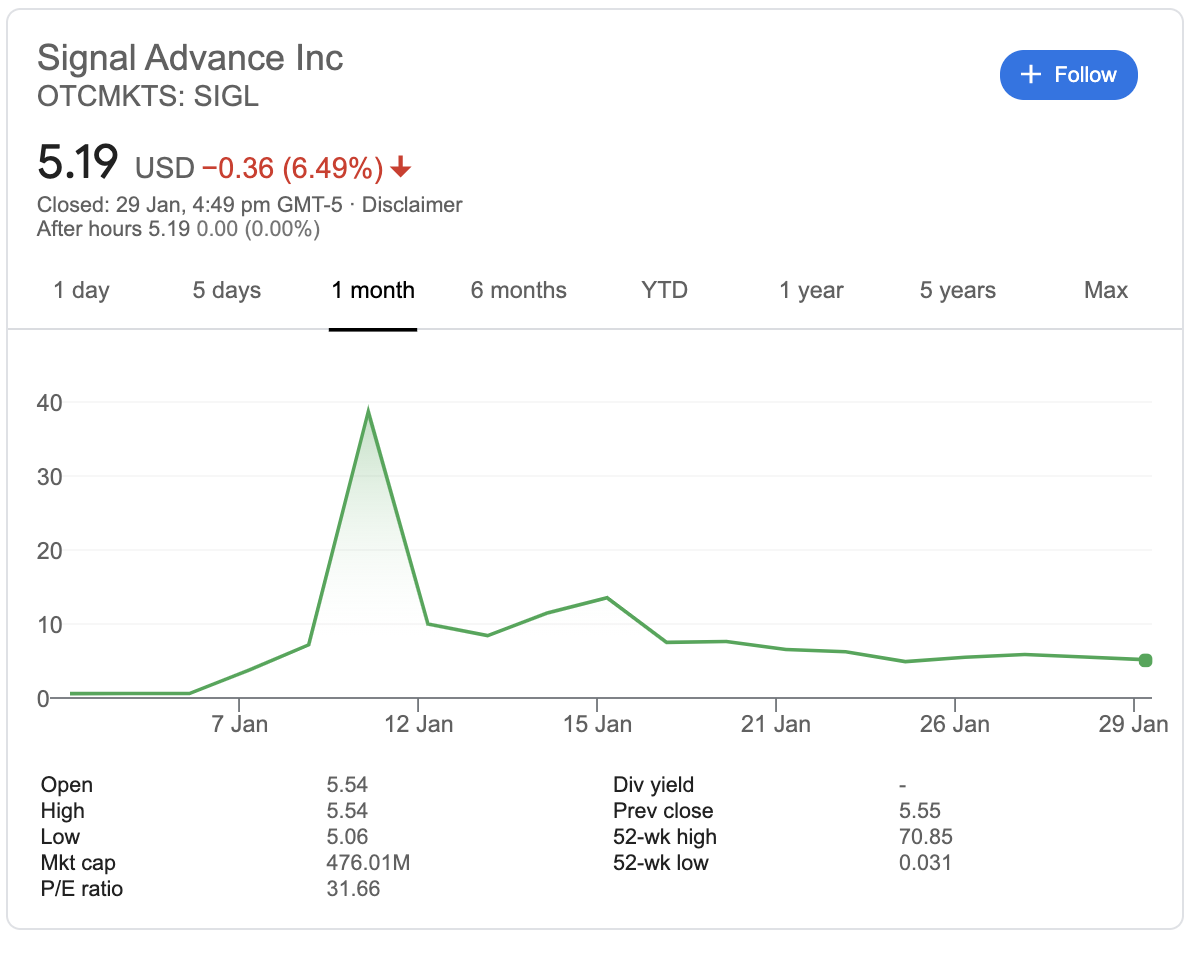1192x962 pixels.
Task: Click the 15 Jan axis label
Action: tap(598, 724)
